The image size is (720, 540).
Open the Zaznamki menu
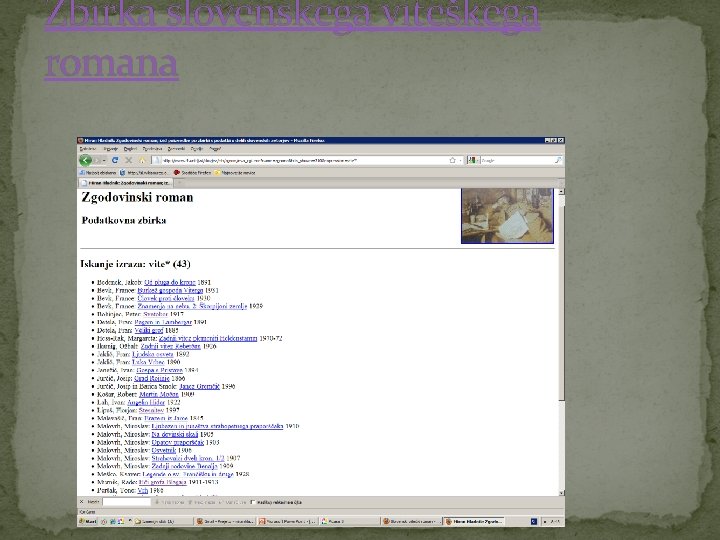click(x=176, y=149)
